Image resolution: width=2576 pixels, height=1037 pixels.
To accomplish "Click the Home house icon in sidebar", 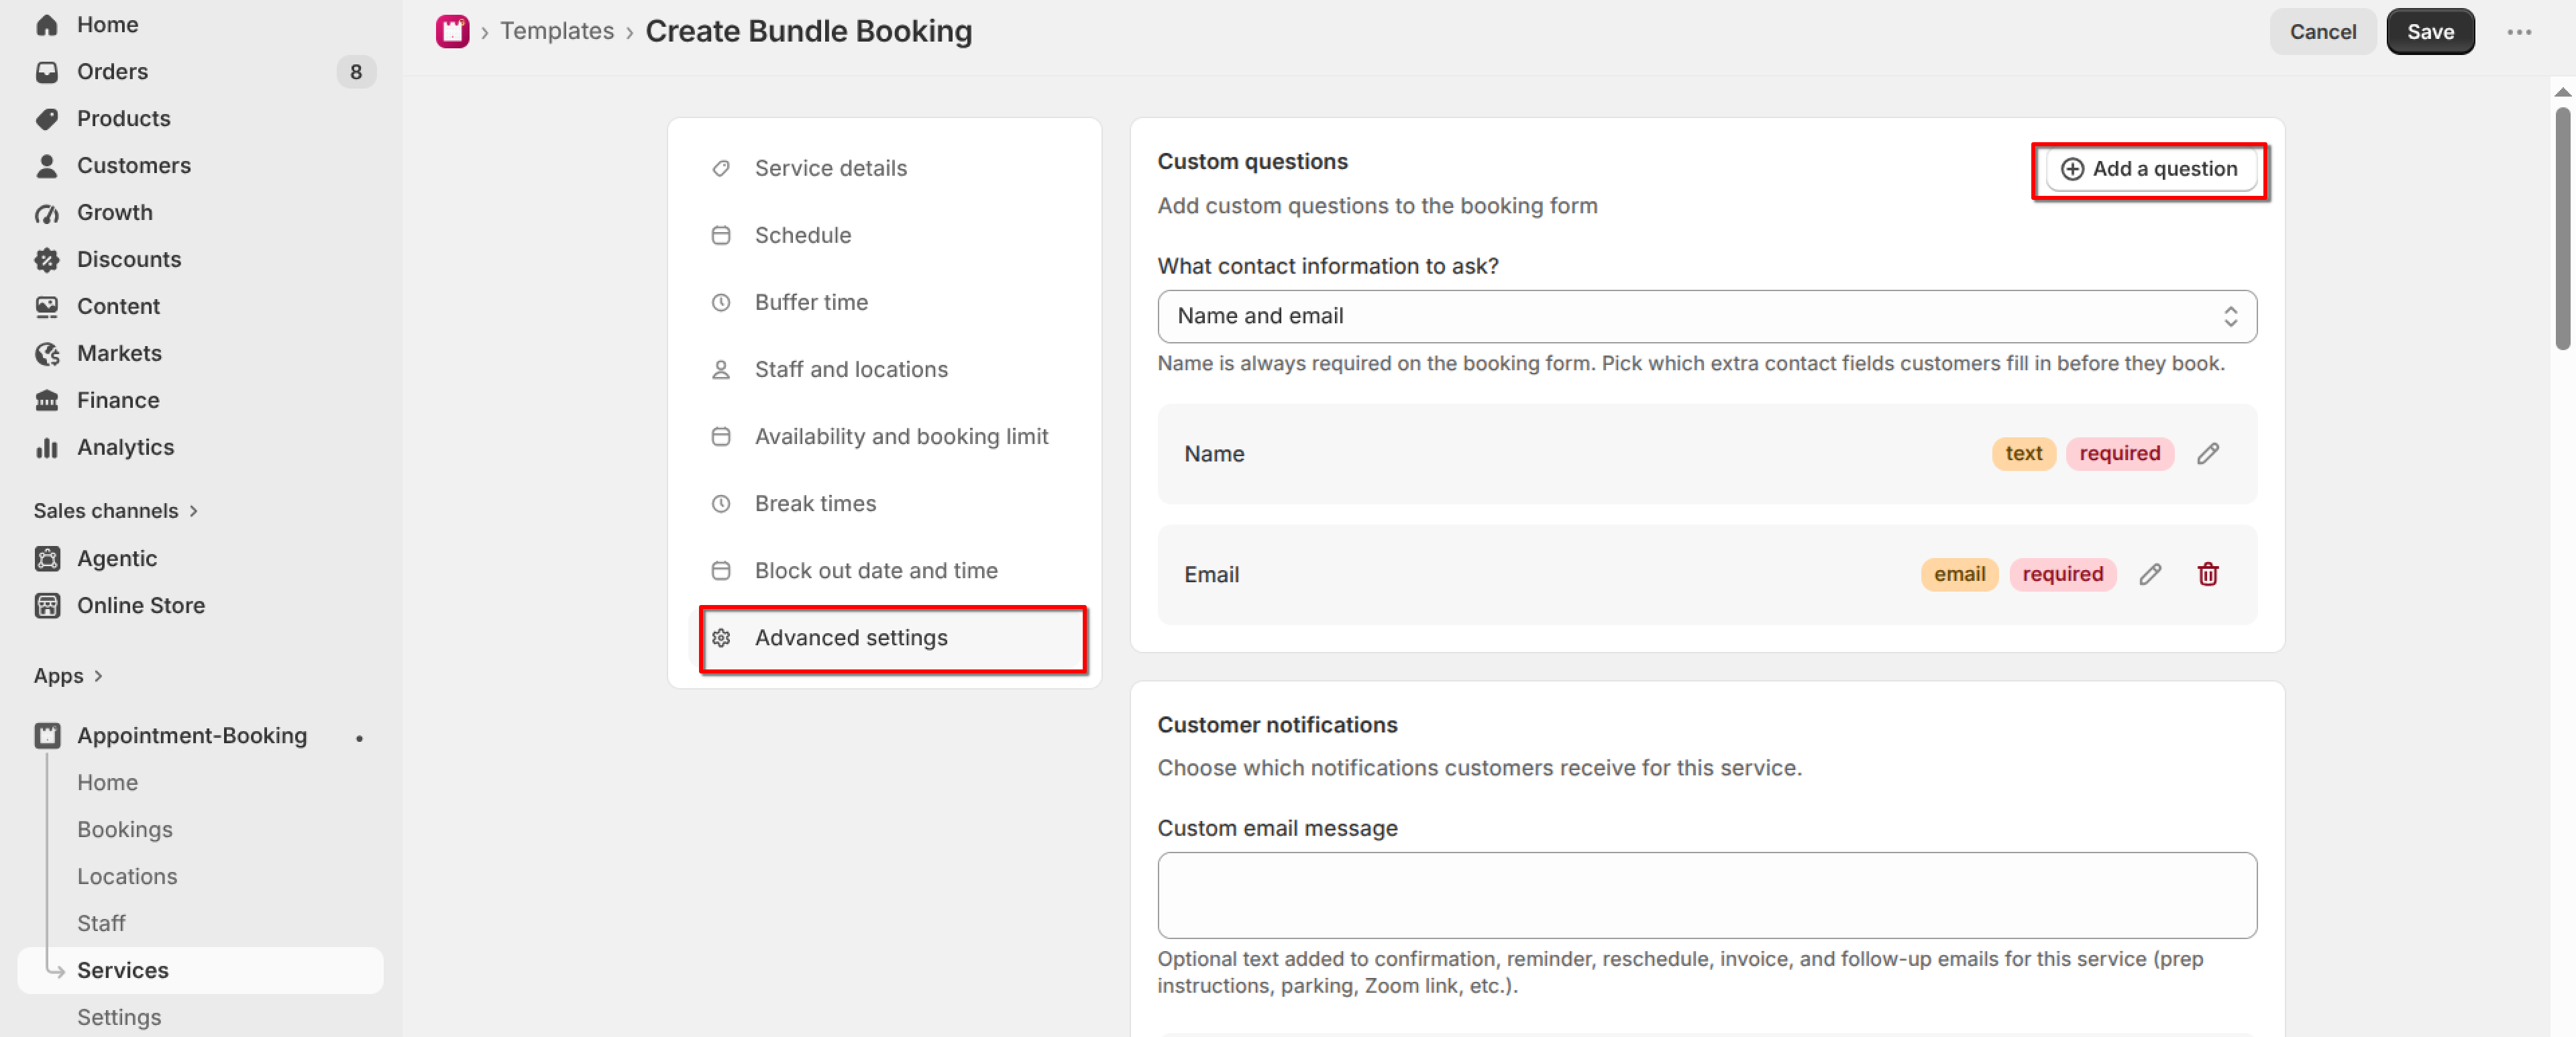I will pyautogui.click(x=47, y=25).
